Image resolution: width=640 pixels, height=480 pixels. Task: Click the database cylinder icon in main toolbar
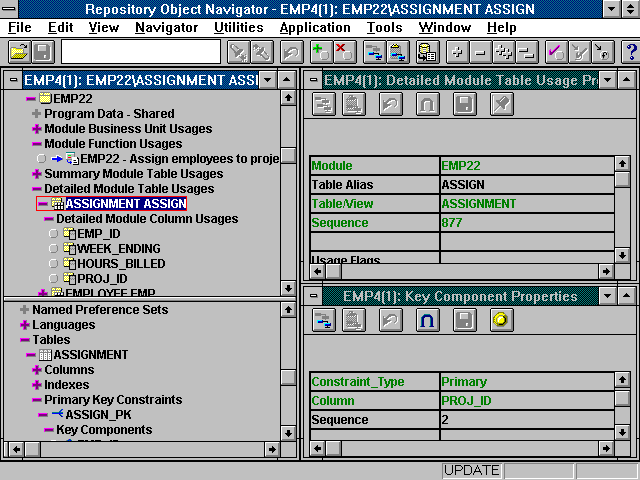pos(426,51)
